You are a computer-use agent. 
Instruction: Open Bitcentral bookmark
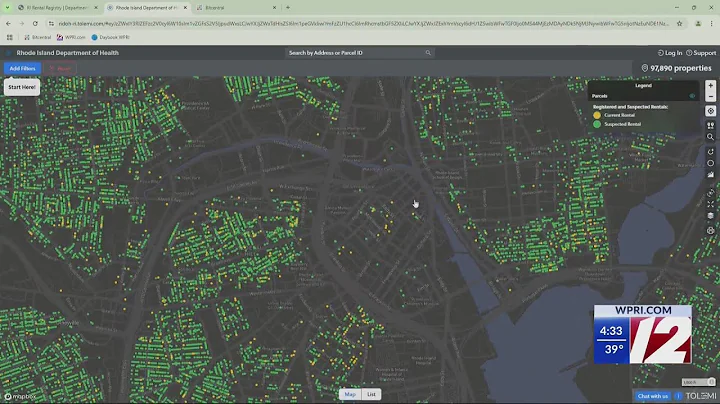[38, 37]
